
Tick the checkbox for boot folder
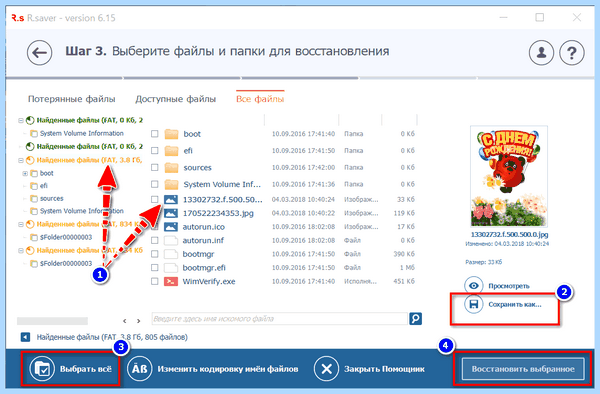[x=155, y=134]
